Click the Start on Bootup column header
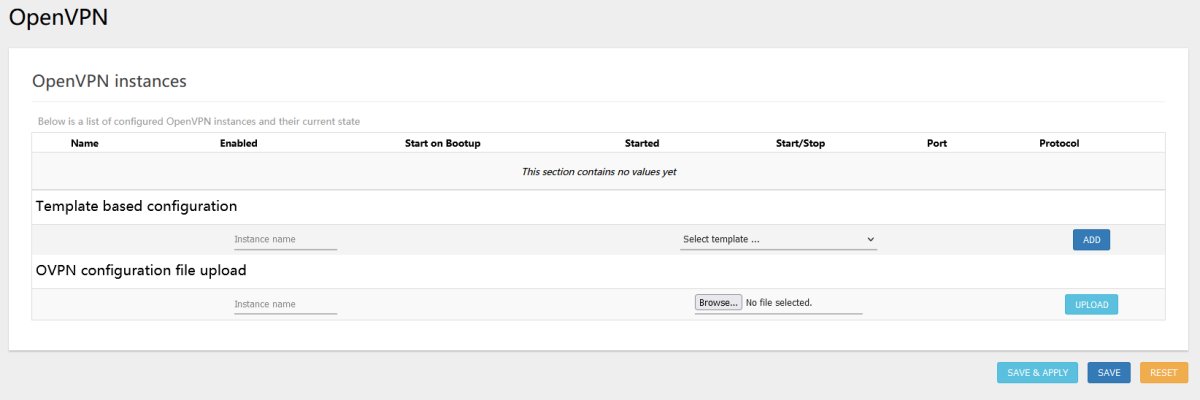Viewport: 1200px width, 400px height. [443, 143]
